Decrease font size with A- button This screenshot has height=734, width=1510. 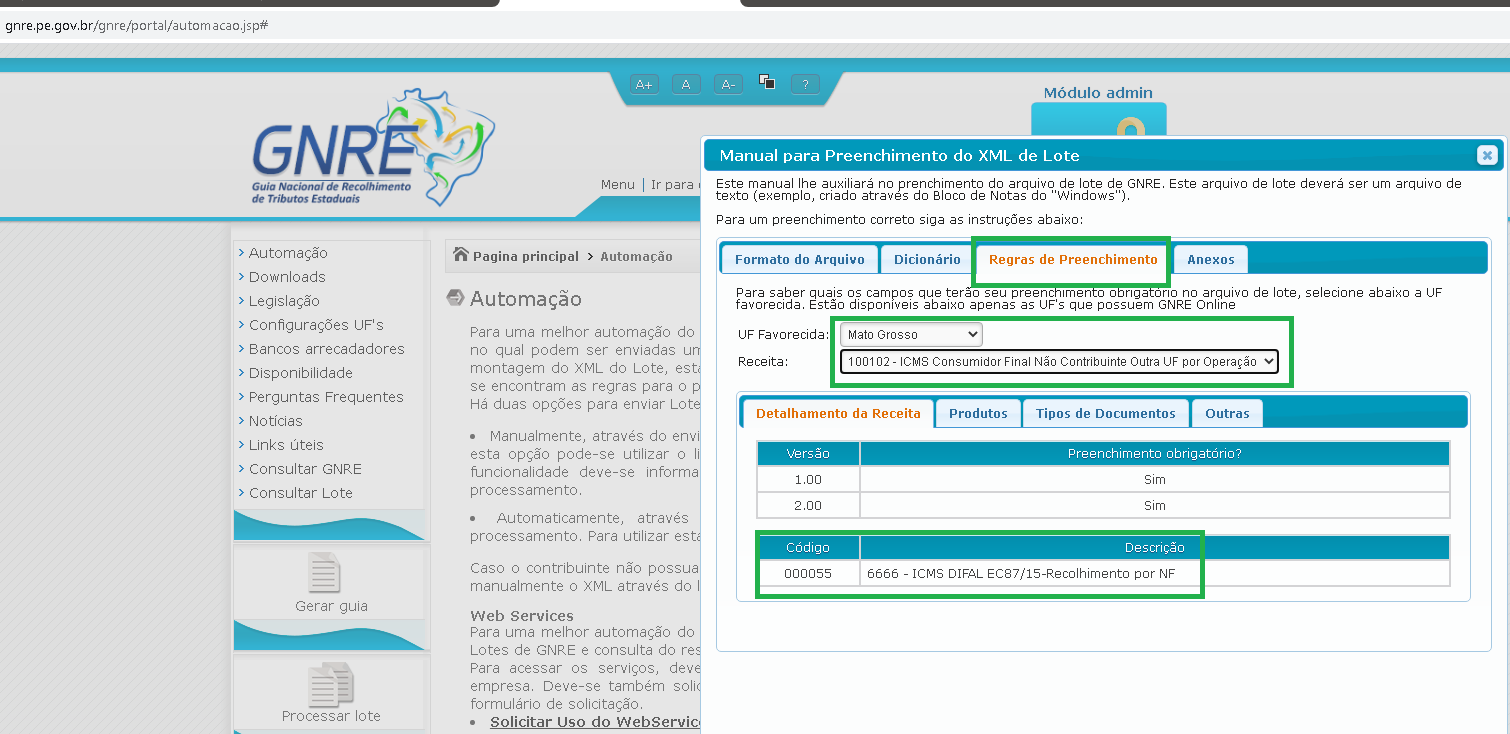click(x=728, y=85)
